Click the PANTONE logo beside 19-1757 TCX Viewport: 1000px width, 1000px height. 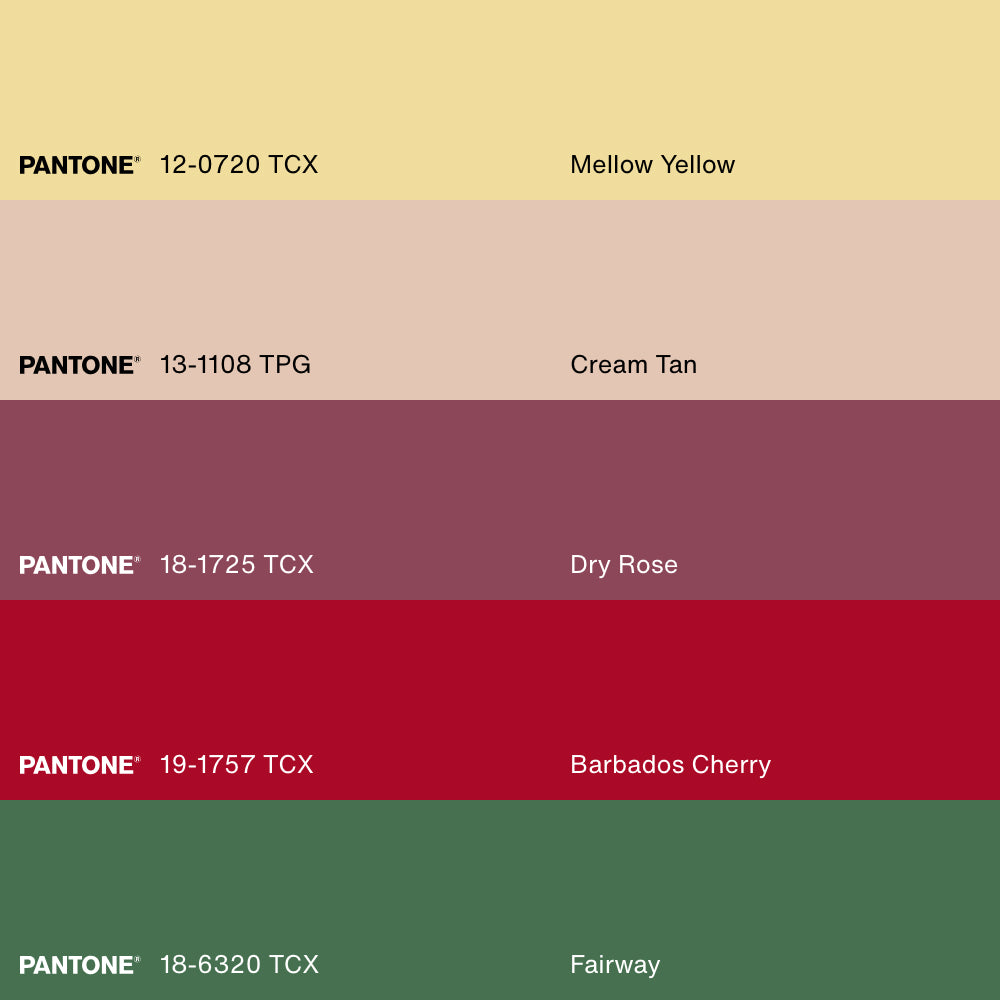[79, 765]
